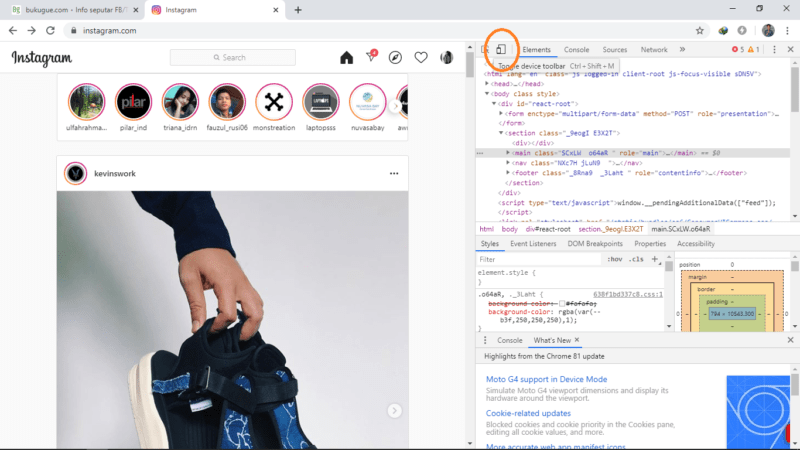
Task: Open DOM Breakpoints pane
Action: pos(595,244)
